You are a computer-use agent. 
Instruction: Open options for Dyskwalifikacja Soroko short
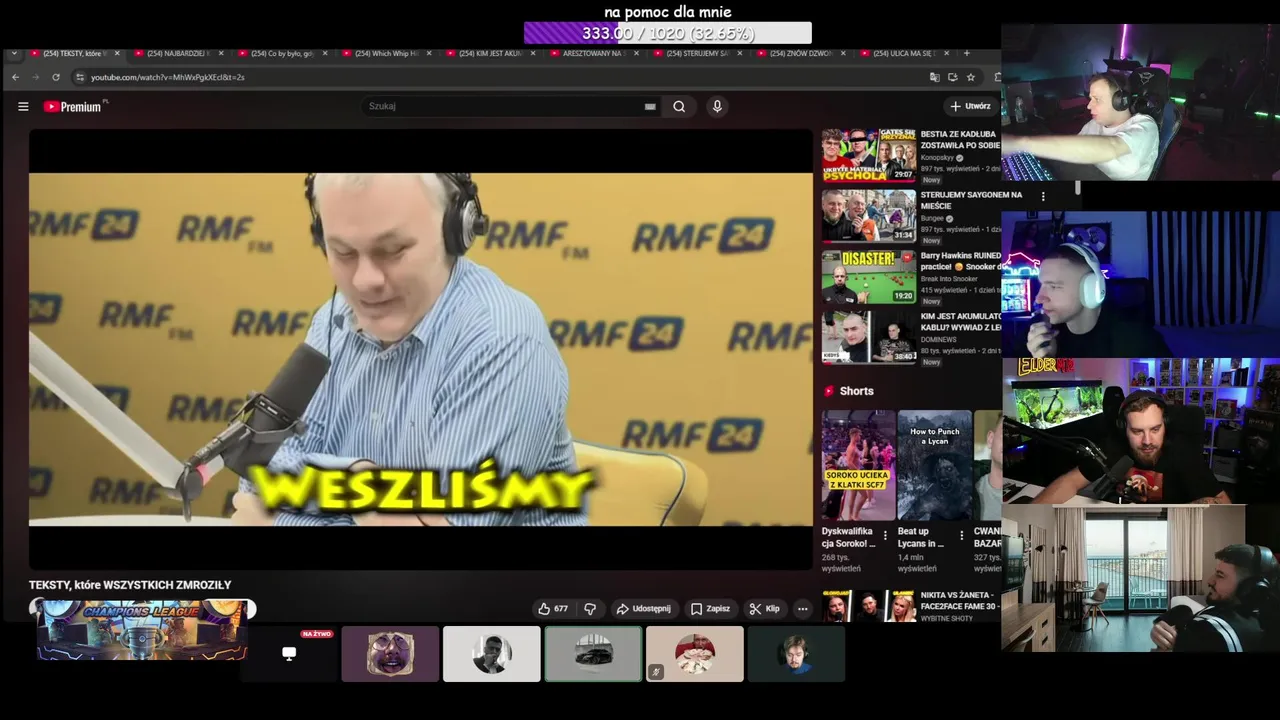point(886,536)
